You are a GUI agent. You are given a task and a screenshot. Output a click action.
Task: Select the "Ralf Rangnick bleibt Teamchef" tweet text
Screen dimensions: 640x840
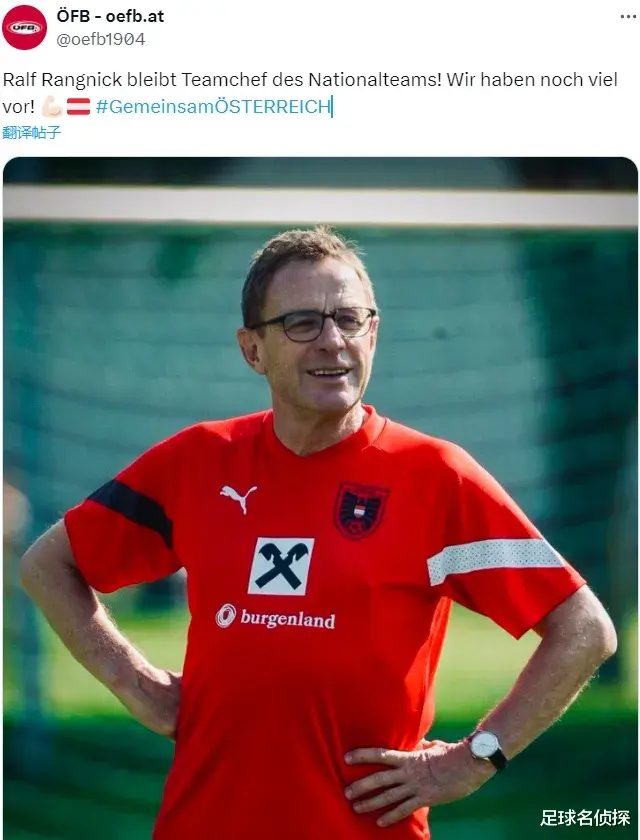point(310,93)
